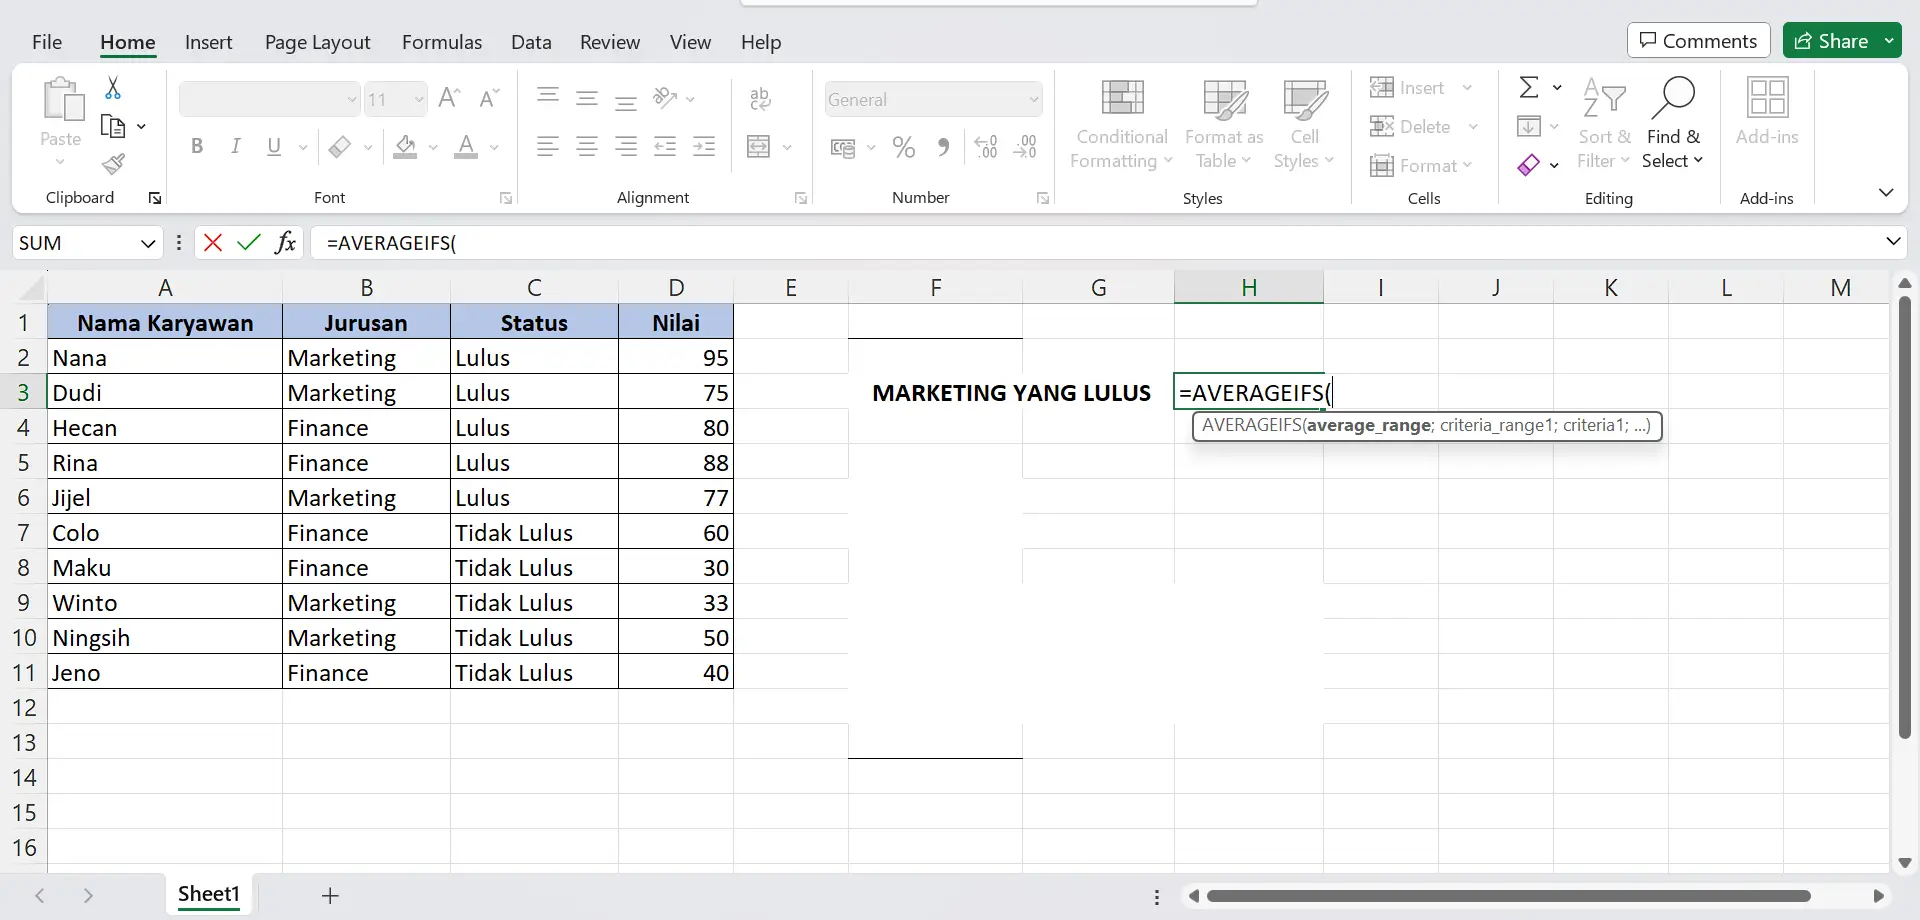Viewport: 1920px width, 920px height.
Task: Add a new sheet with plus icon
Action: pos(330,895)
